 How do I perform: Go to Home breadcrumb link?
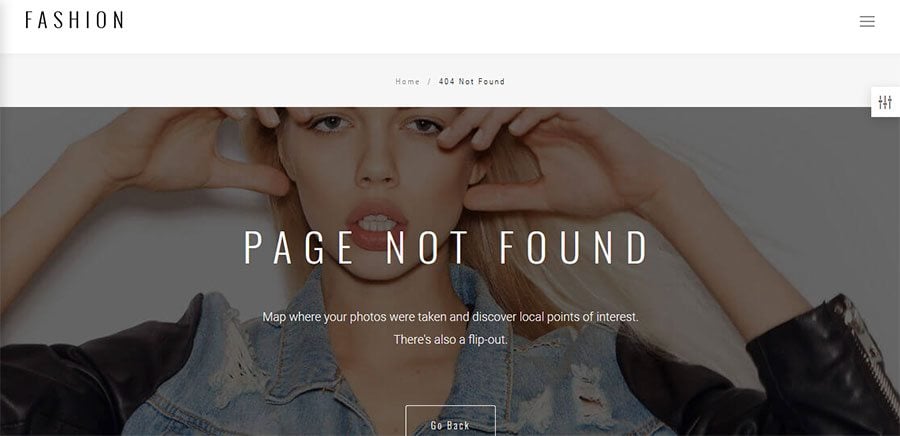tap(408, 81)
